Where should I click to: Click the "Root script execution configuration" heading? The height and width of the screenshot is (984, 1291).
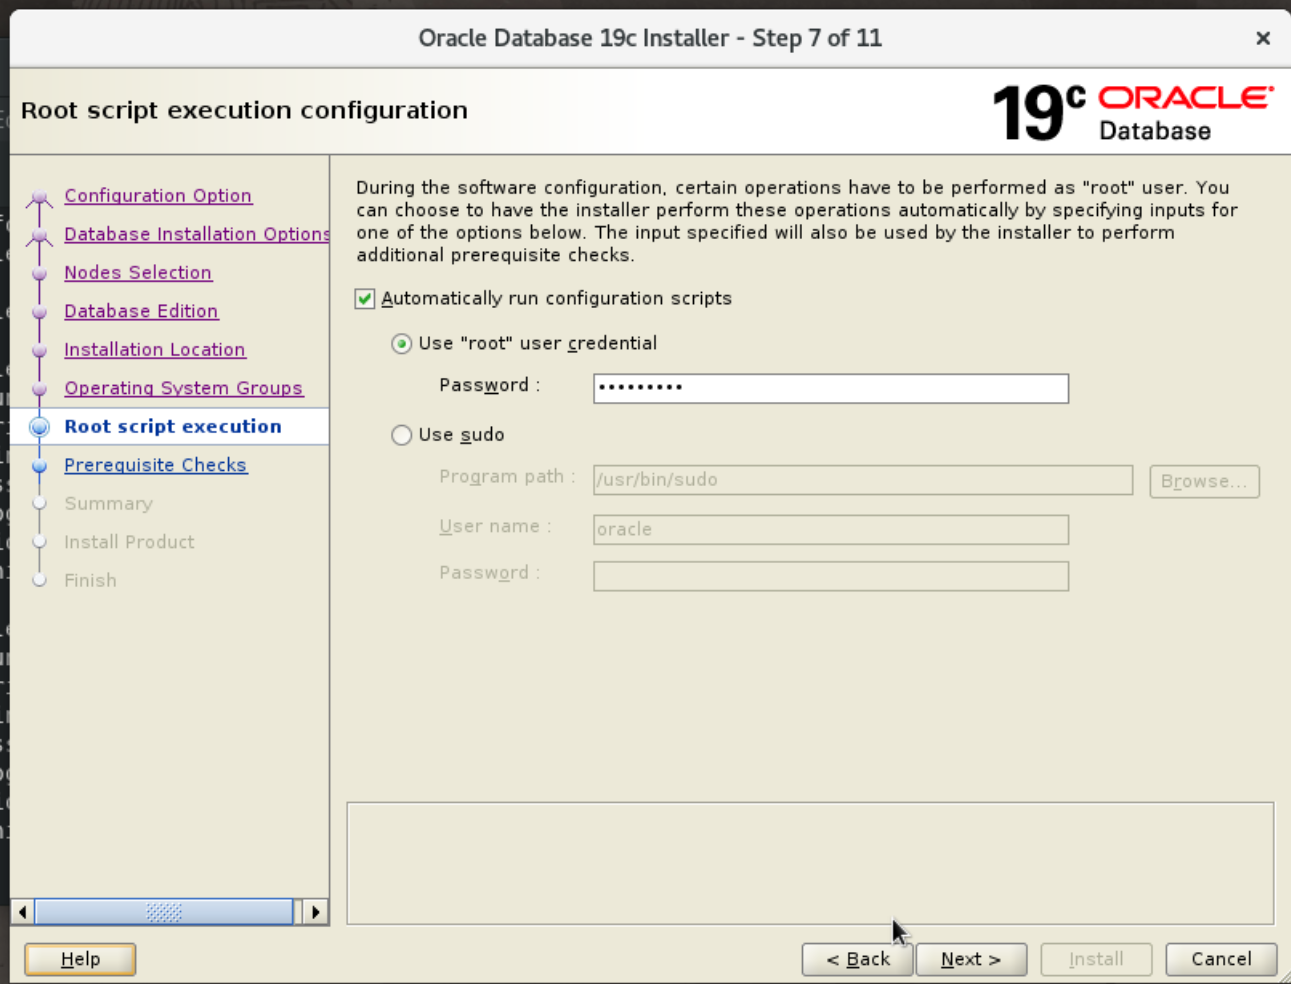click(244, 110)
